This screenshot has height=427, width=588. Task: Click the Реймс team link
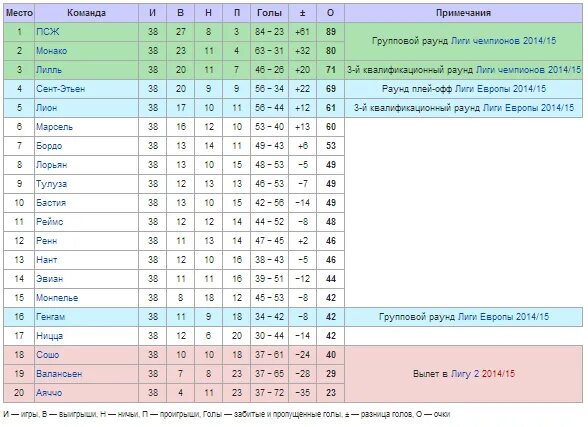tap(50, 222)
